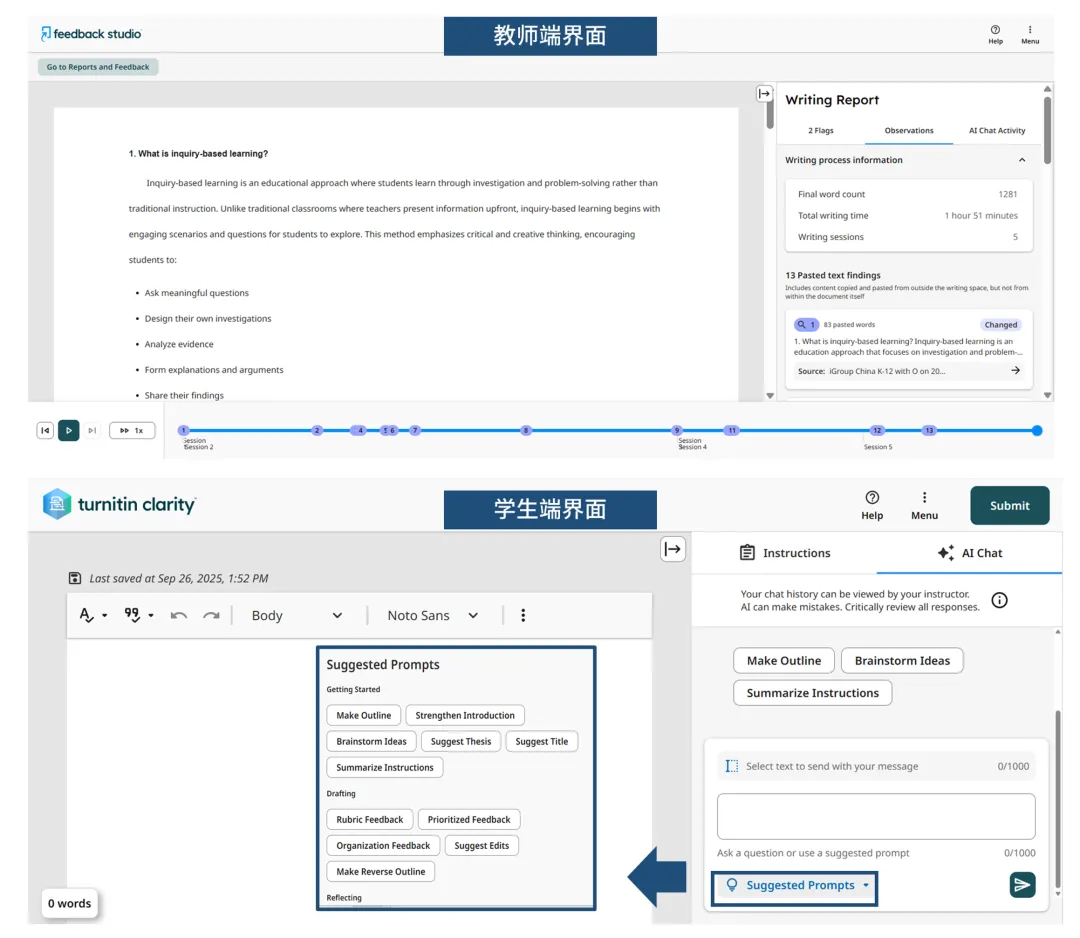Change the 1x playback speed control

click(132, 430)
